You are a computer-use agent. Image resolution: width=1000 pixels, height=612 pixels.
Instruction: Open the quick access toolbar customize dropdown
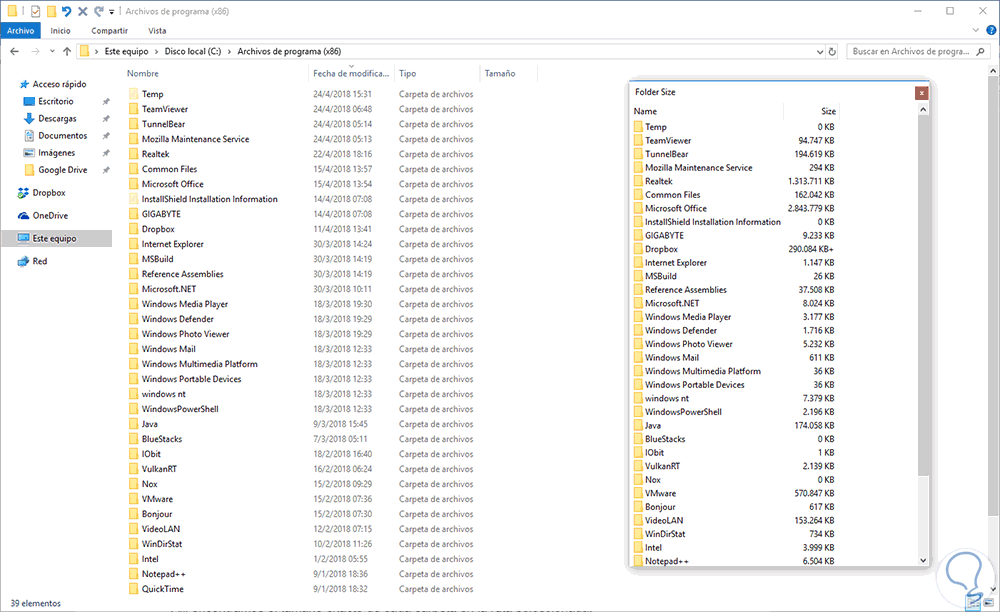coord(112,11)
